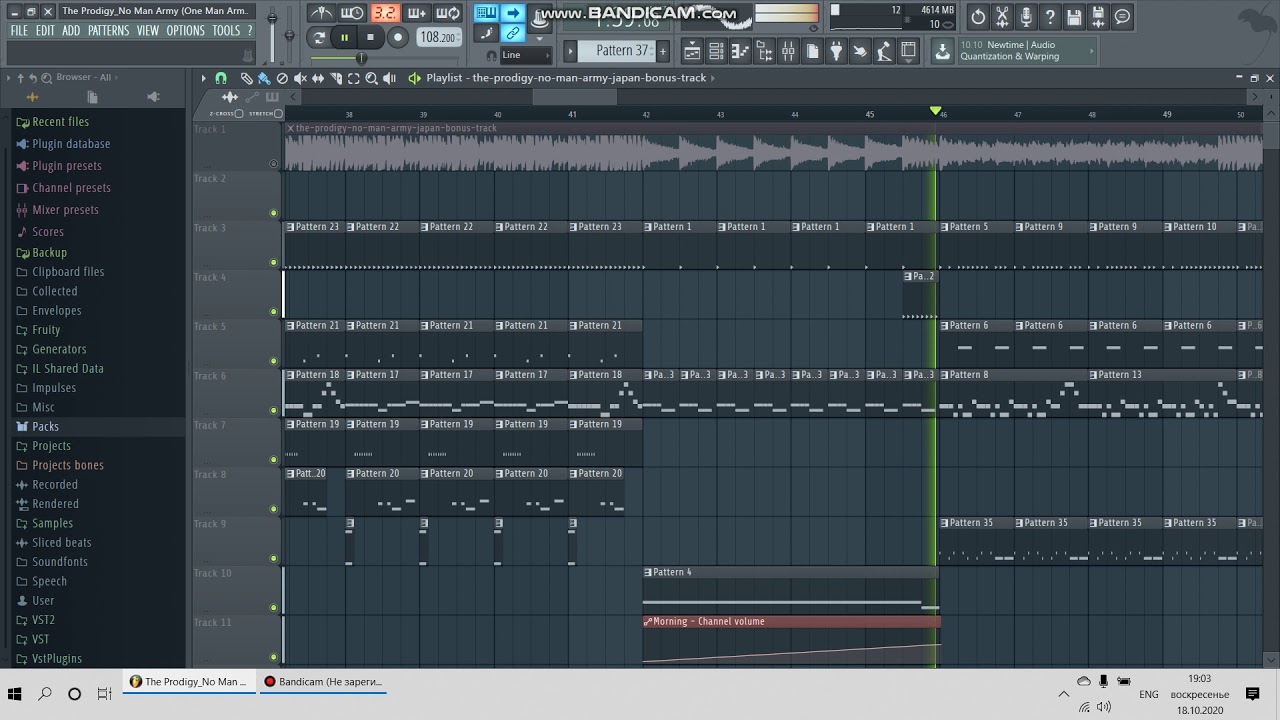Toggle loop recording button
Viewport: 1280px width, 720px height.
click(x=448, y=13)
